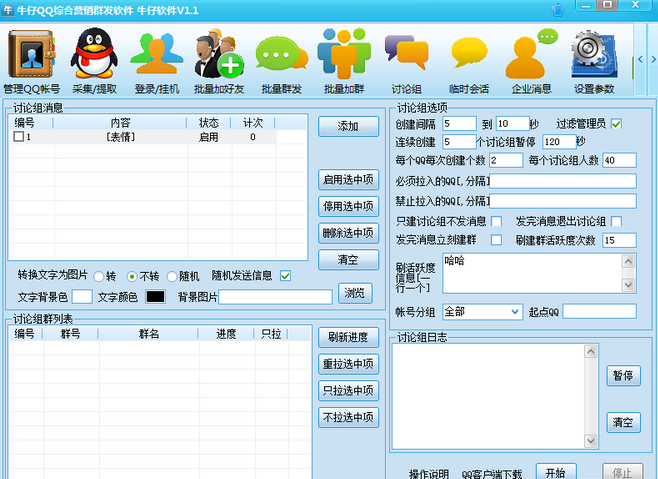Open 讨论组 speech bubbles icon
658x479 pixels.
pyautogui.click(x=406, y=54)
